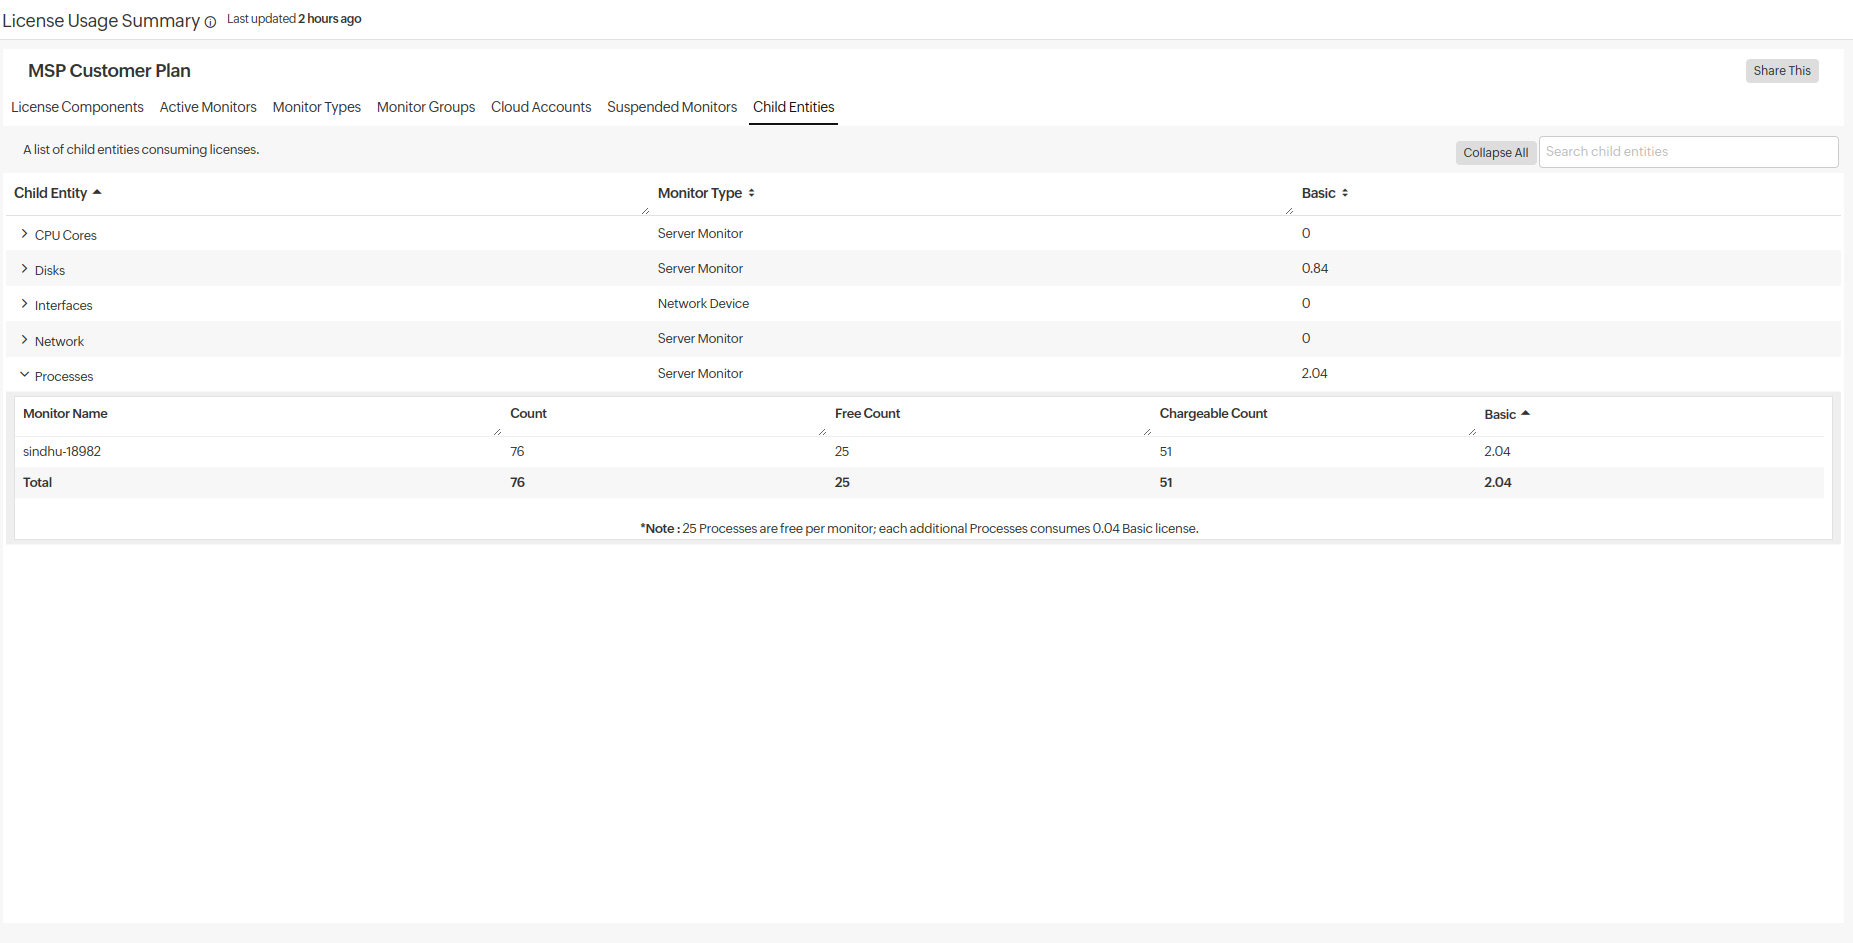The image size is (1853, 943).
Task: Expand the Disks child entity row
Action: point(24,269)
